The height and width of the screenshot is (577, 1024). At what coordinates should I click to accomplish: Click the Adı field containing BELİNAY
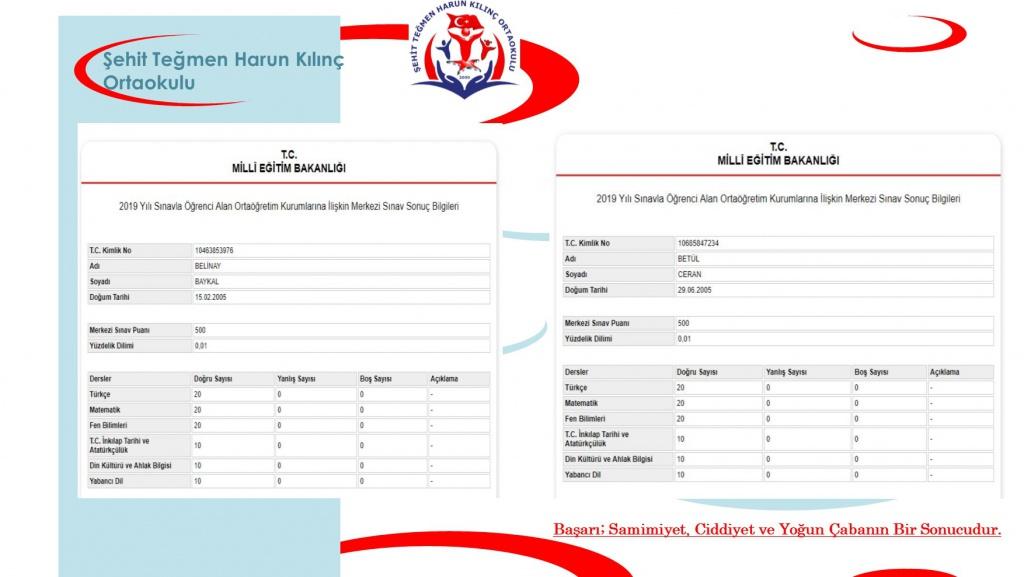[x=340, y=266]
